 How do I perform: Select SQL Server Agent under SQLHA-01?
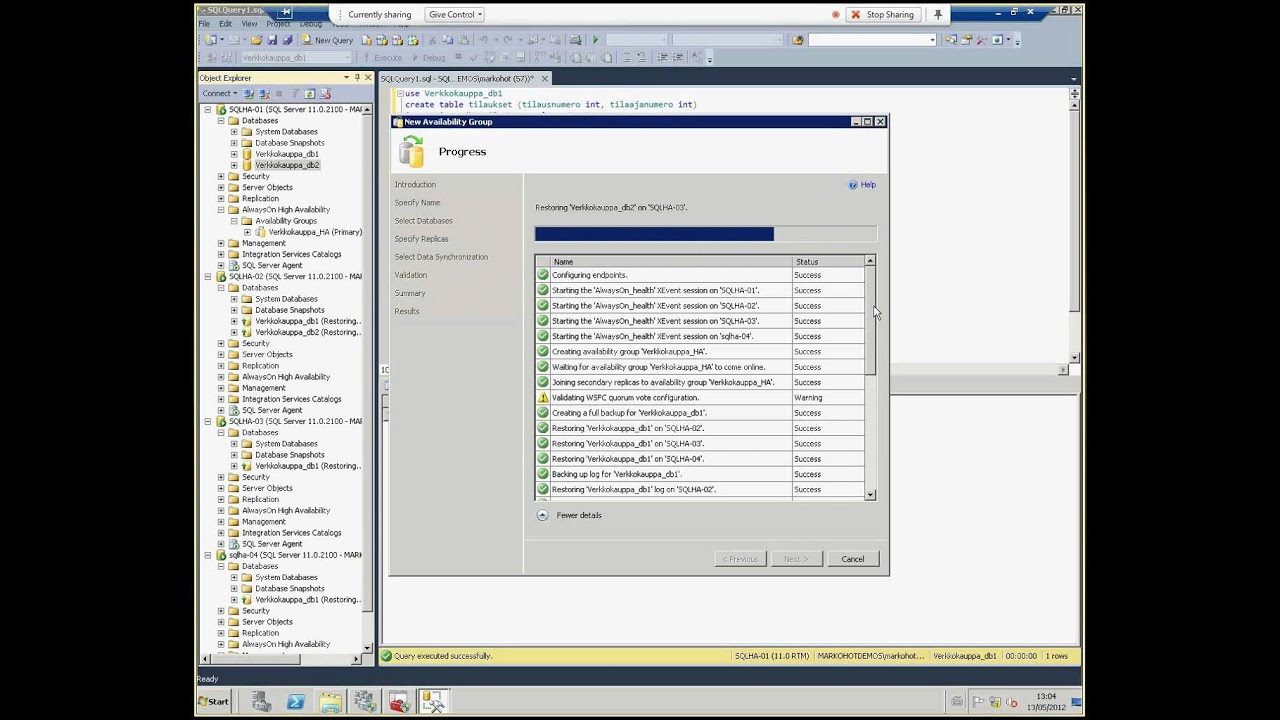(x=272, y=266)
